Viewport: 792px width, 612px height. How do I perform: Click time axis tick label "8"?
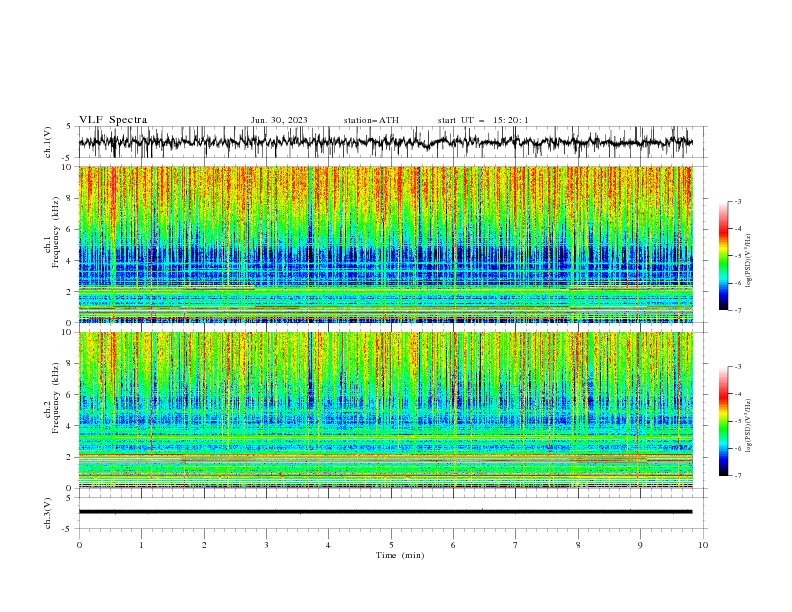click(x=578, y=545)
